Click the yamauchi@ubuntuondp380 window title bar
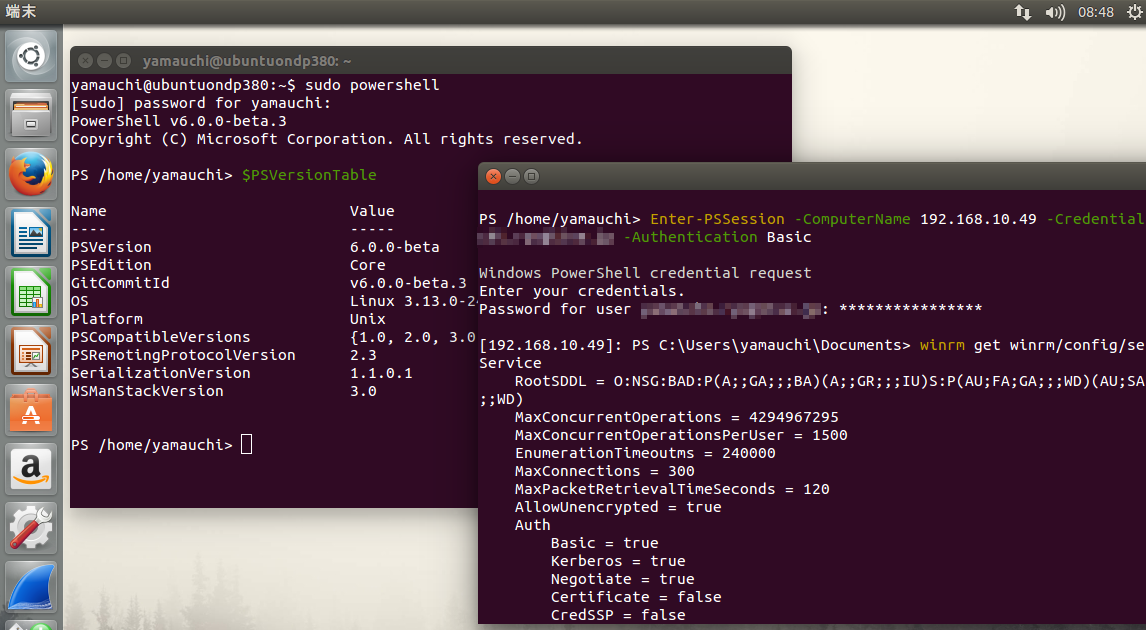The width and height of the screenshot is (1146, 630). point(430,61)
